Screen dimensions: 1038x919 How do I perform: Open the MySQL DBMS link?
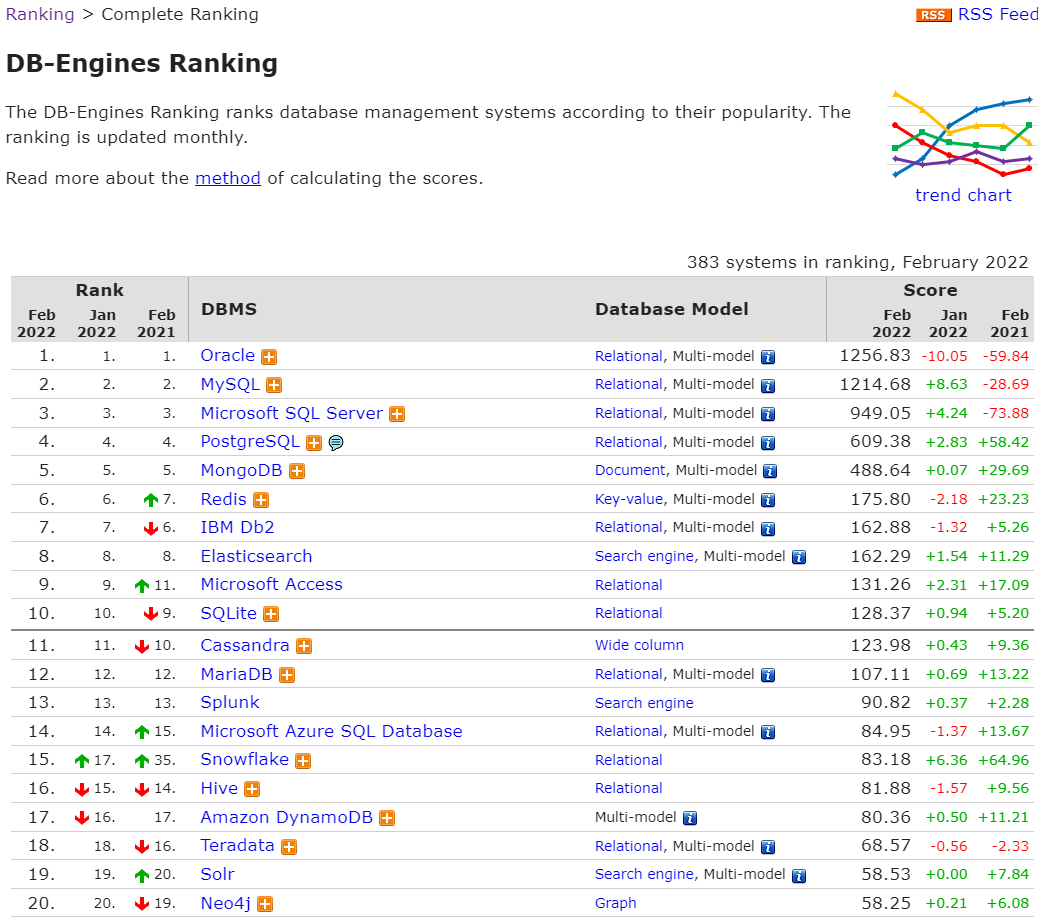coord(230,385)
